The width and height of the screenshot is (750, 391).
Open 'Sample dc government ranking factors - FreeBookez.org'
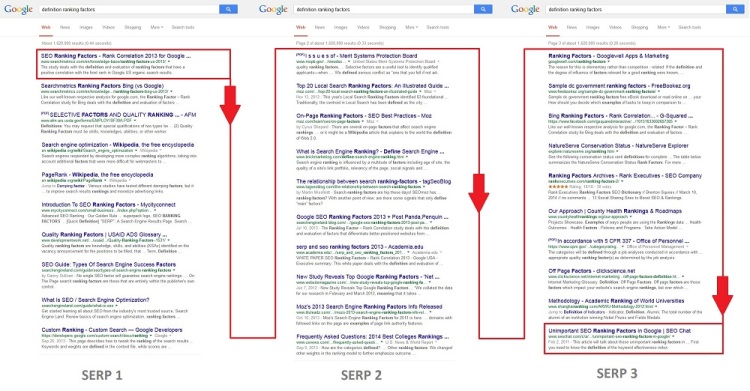[x=619, y=86]
